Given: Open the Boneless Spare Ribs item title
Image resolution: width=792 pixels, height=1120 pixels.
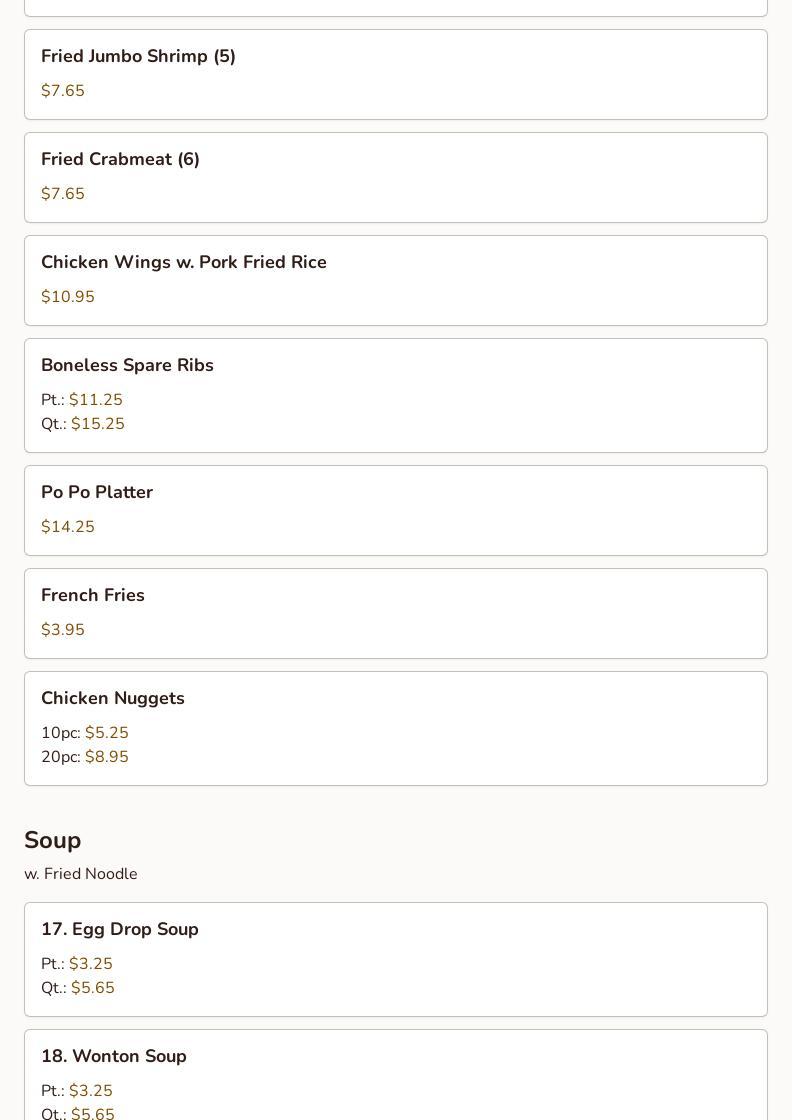Looking at the screenshot, I should pos(127,366).
